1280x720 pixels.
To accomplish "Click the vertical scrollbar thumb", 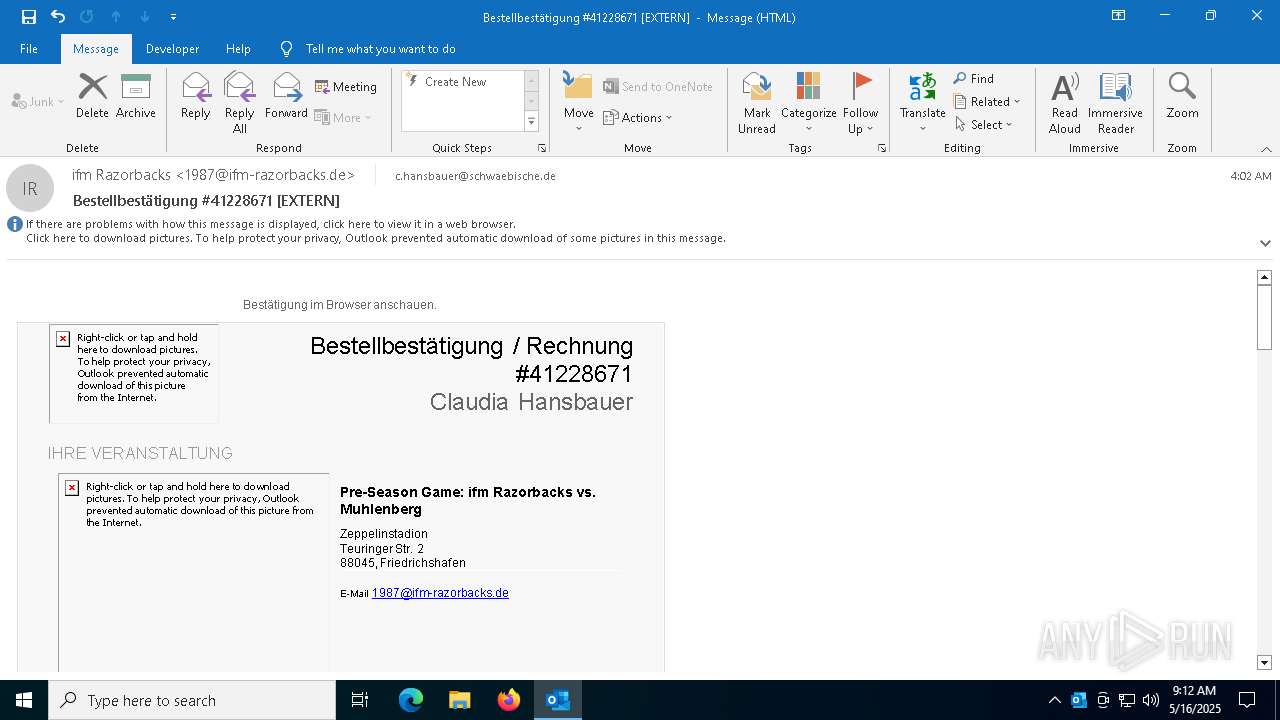I will pyautogui.click(x=1264, y=317).
